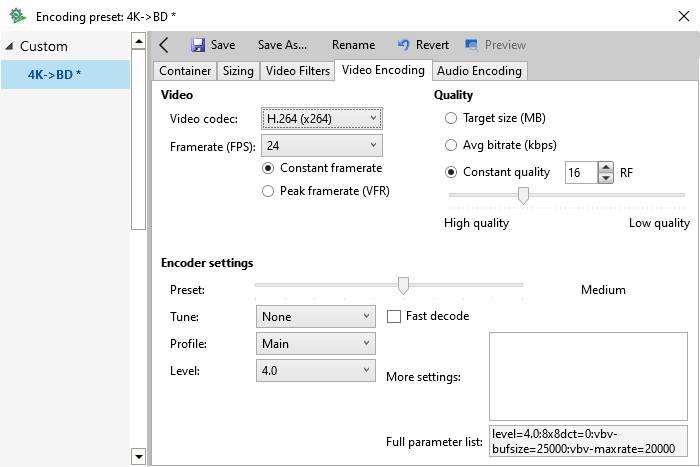Viewport: 700px width, 467px height.
Task: Open the Framerate (FPS) dropdown
Action: tap(321, 145)
